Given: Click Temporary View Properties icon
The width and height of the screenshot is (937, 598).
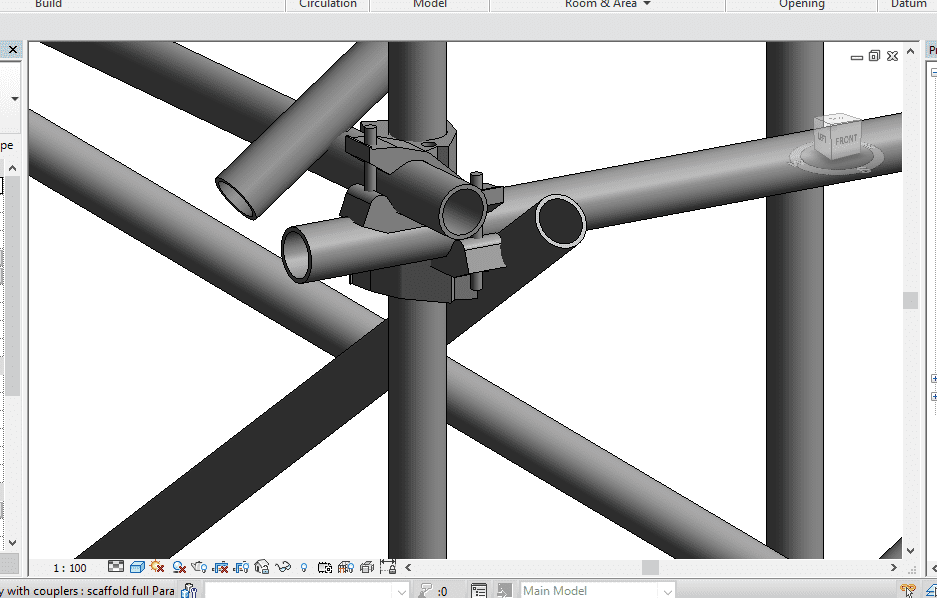Looking at the screenshot, I should click(x=325, y=568).
